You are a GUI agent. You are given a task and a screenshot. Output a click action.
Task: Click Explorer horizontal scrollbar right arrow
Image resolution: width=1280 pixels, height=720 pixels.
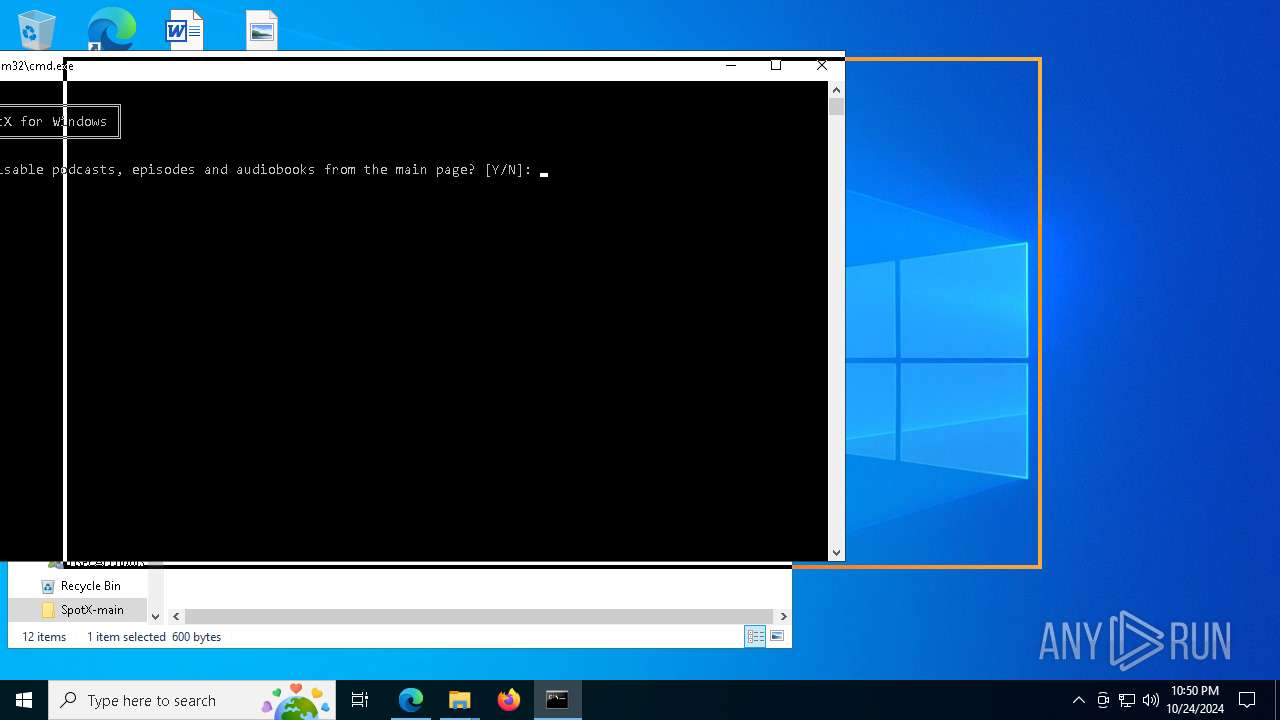(x=783, y=616)
